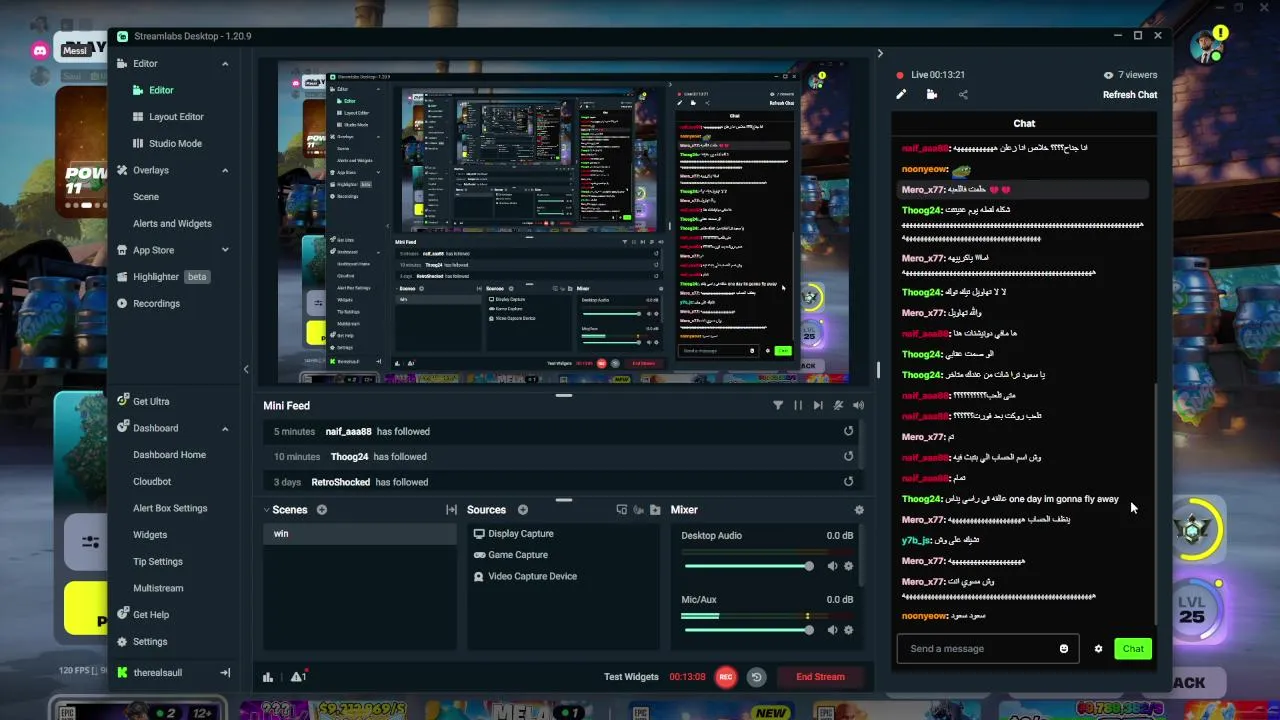
Task: Open the Scene overlays page
Action: (x=146, y=197)
